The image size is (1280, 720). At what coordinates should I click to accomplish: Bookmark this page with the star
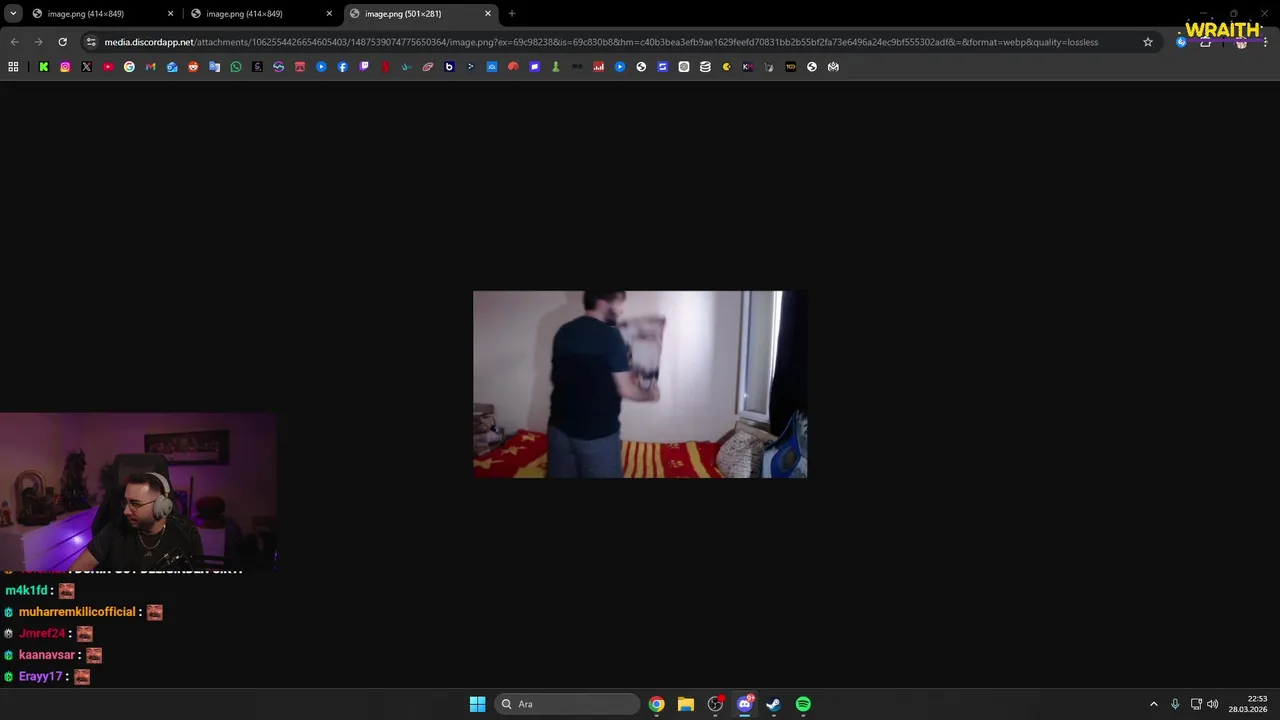(x=1148, y=42)
